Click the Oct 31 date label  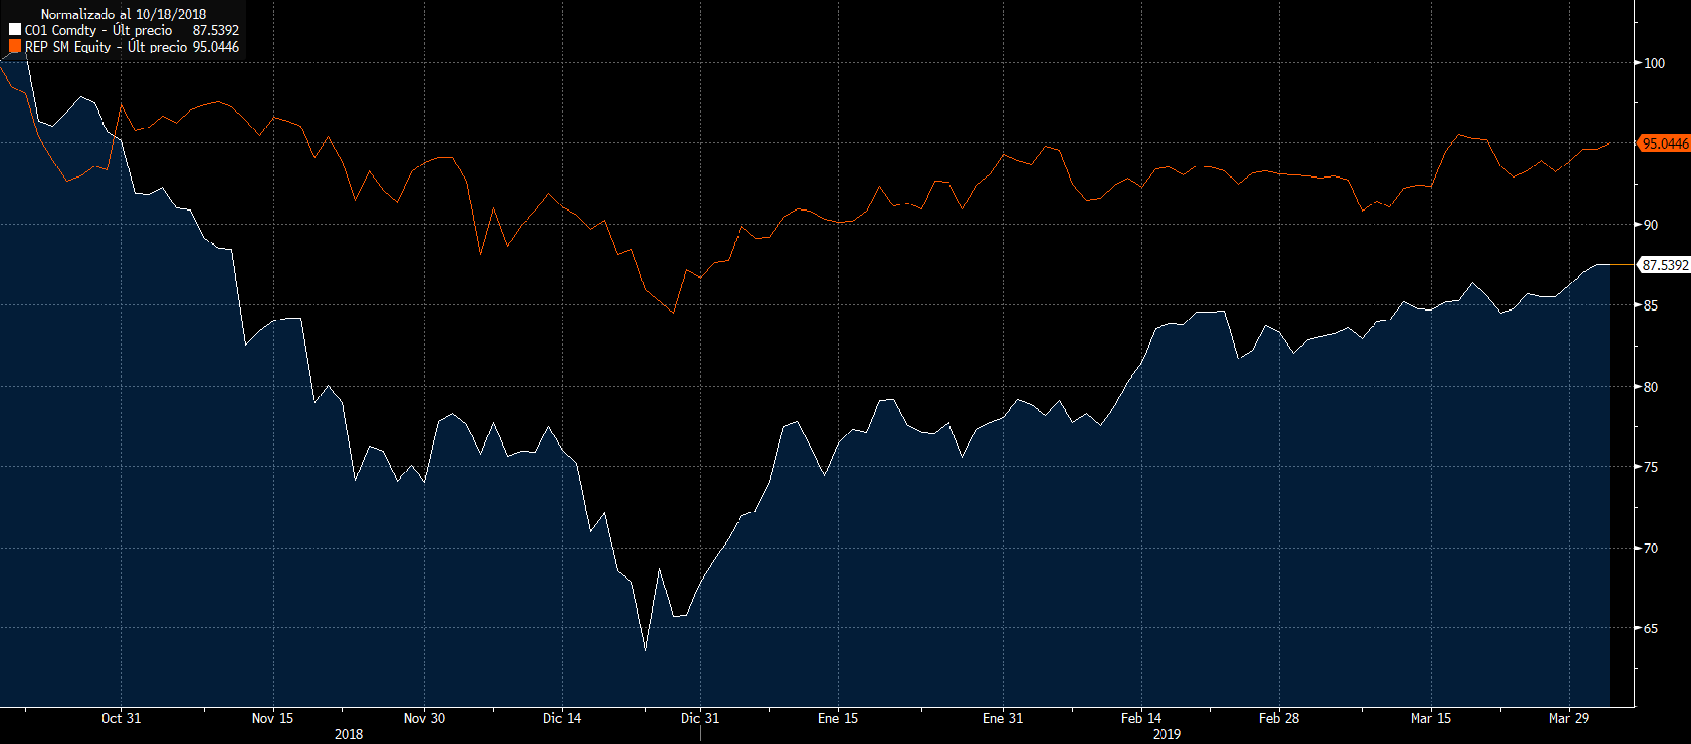(x=121, y=718)
